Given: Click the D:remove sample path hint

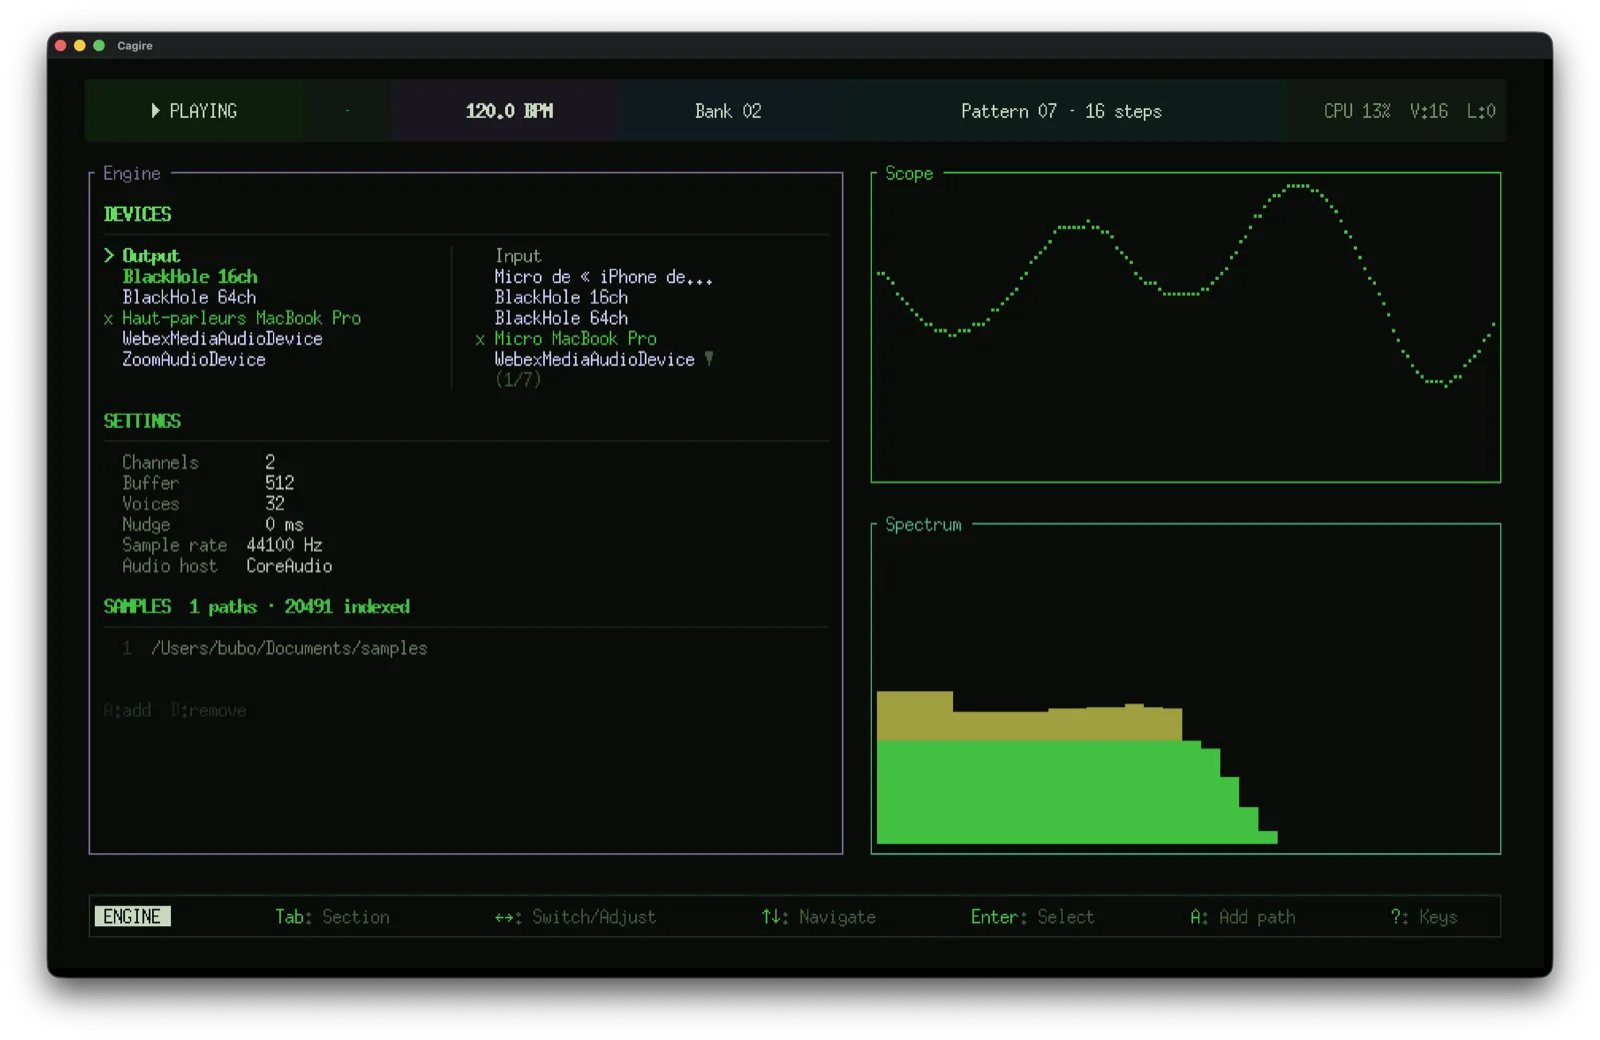Looking at the screenshot, I should [x=209, y=711].
